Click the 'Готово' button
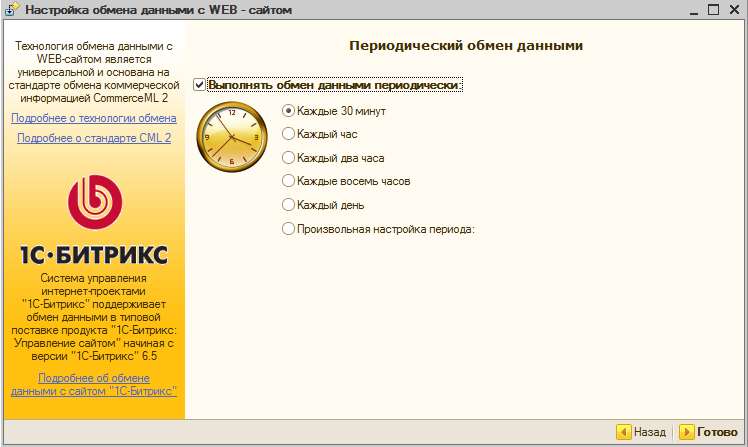Image resolution: width=748 pixels, height=447 pixels. [x=709, y=432]
